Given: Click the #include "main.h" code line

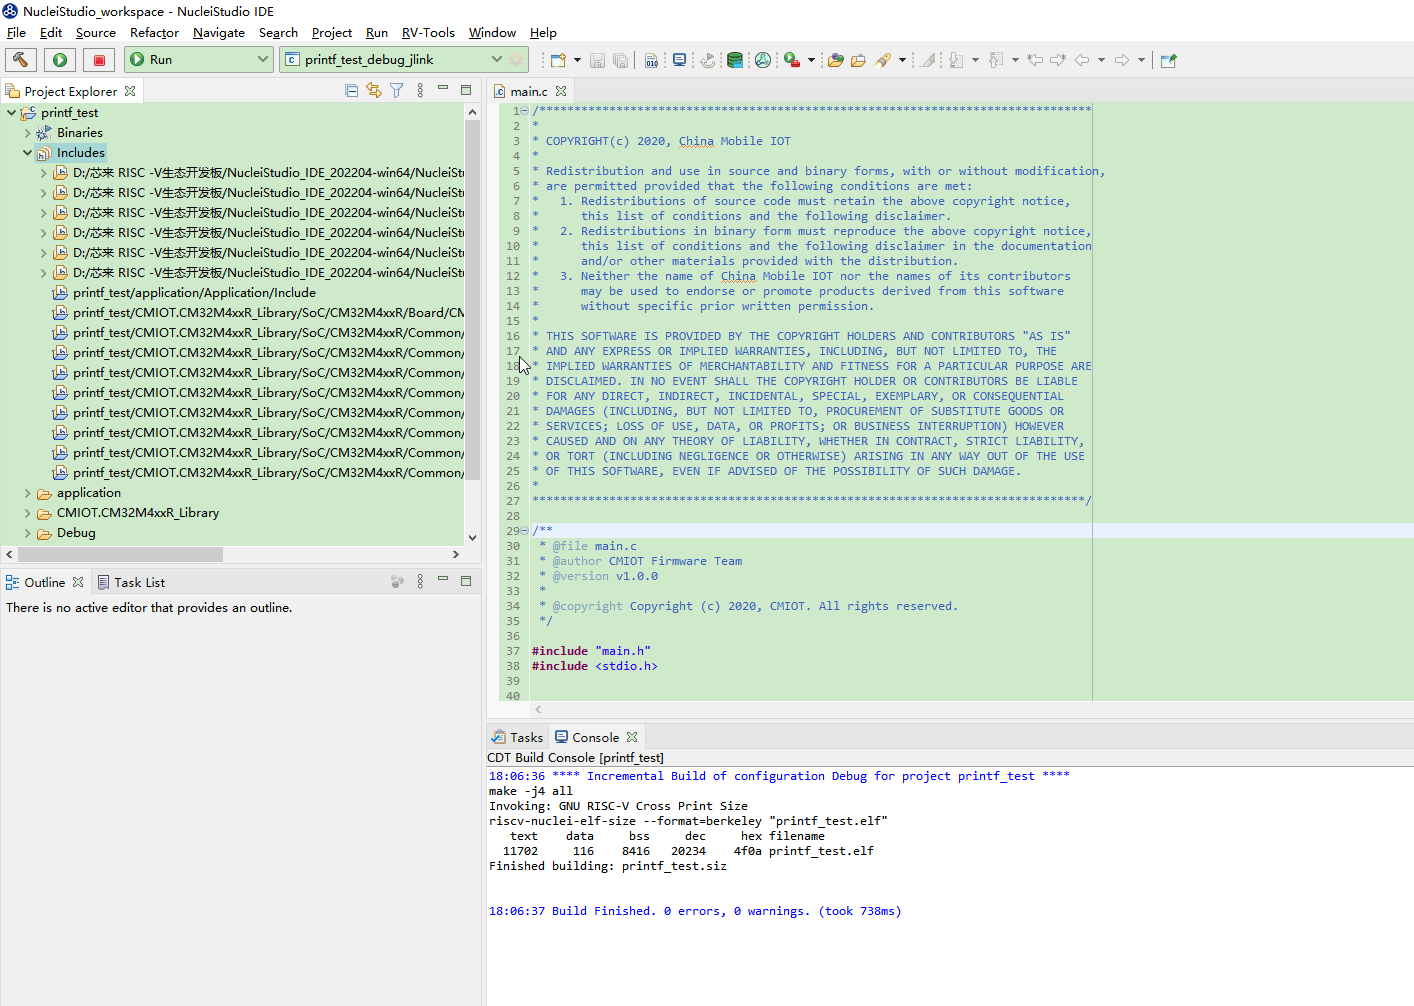Looking at the screenshot, I should pyautogui.click(x=591, y=651).
